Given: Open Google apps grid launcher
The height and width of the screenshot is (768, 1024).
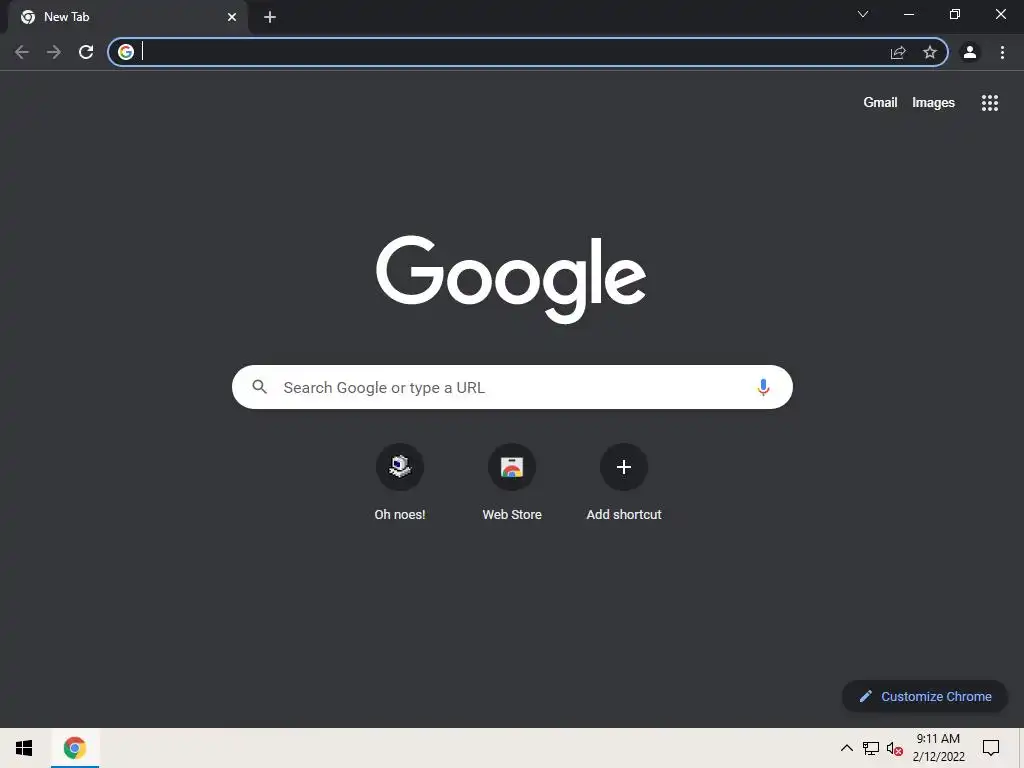Looking at the screenshot, I should click(x=990, y=103).
